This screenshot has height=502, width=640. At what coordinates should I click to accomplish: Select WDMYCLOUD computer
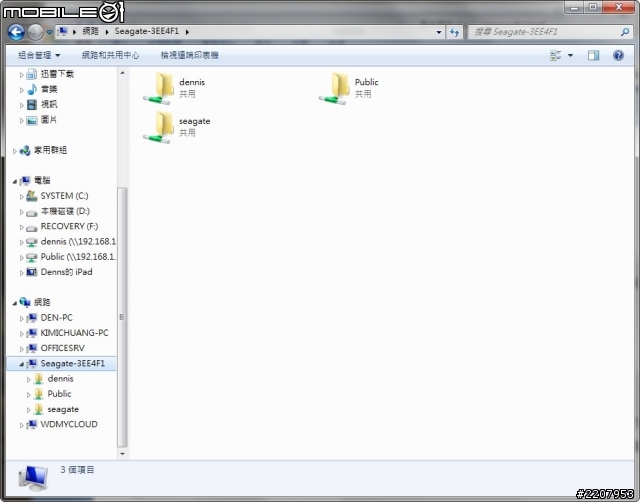point(69,424)
